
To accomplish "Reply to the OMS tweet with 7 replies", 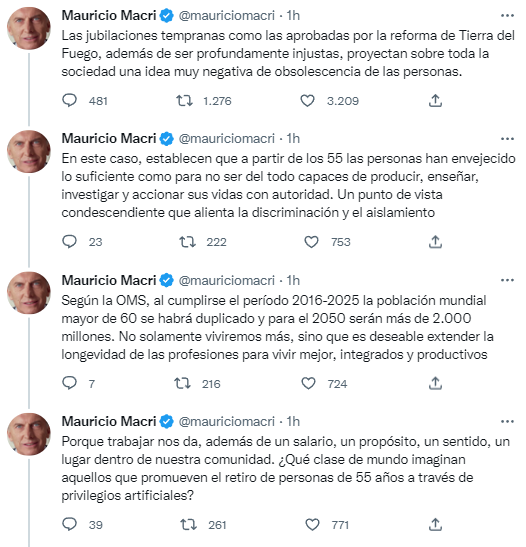I will [x=69, y=383].
